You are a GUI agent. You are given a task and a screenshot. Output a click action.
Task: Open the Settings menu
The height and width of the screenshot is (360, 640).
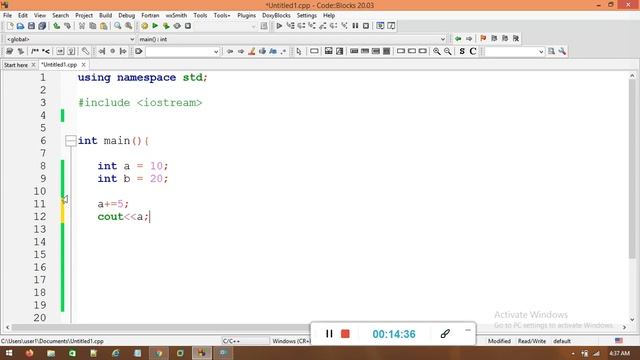click(x=307, y=16)
